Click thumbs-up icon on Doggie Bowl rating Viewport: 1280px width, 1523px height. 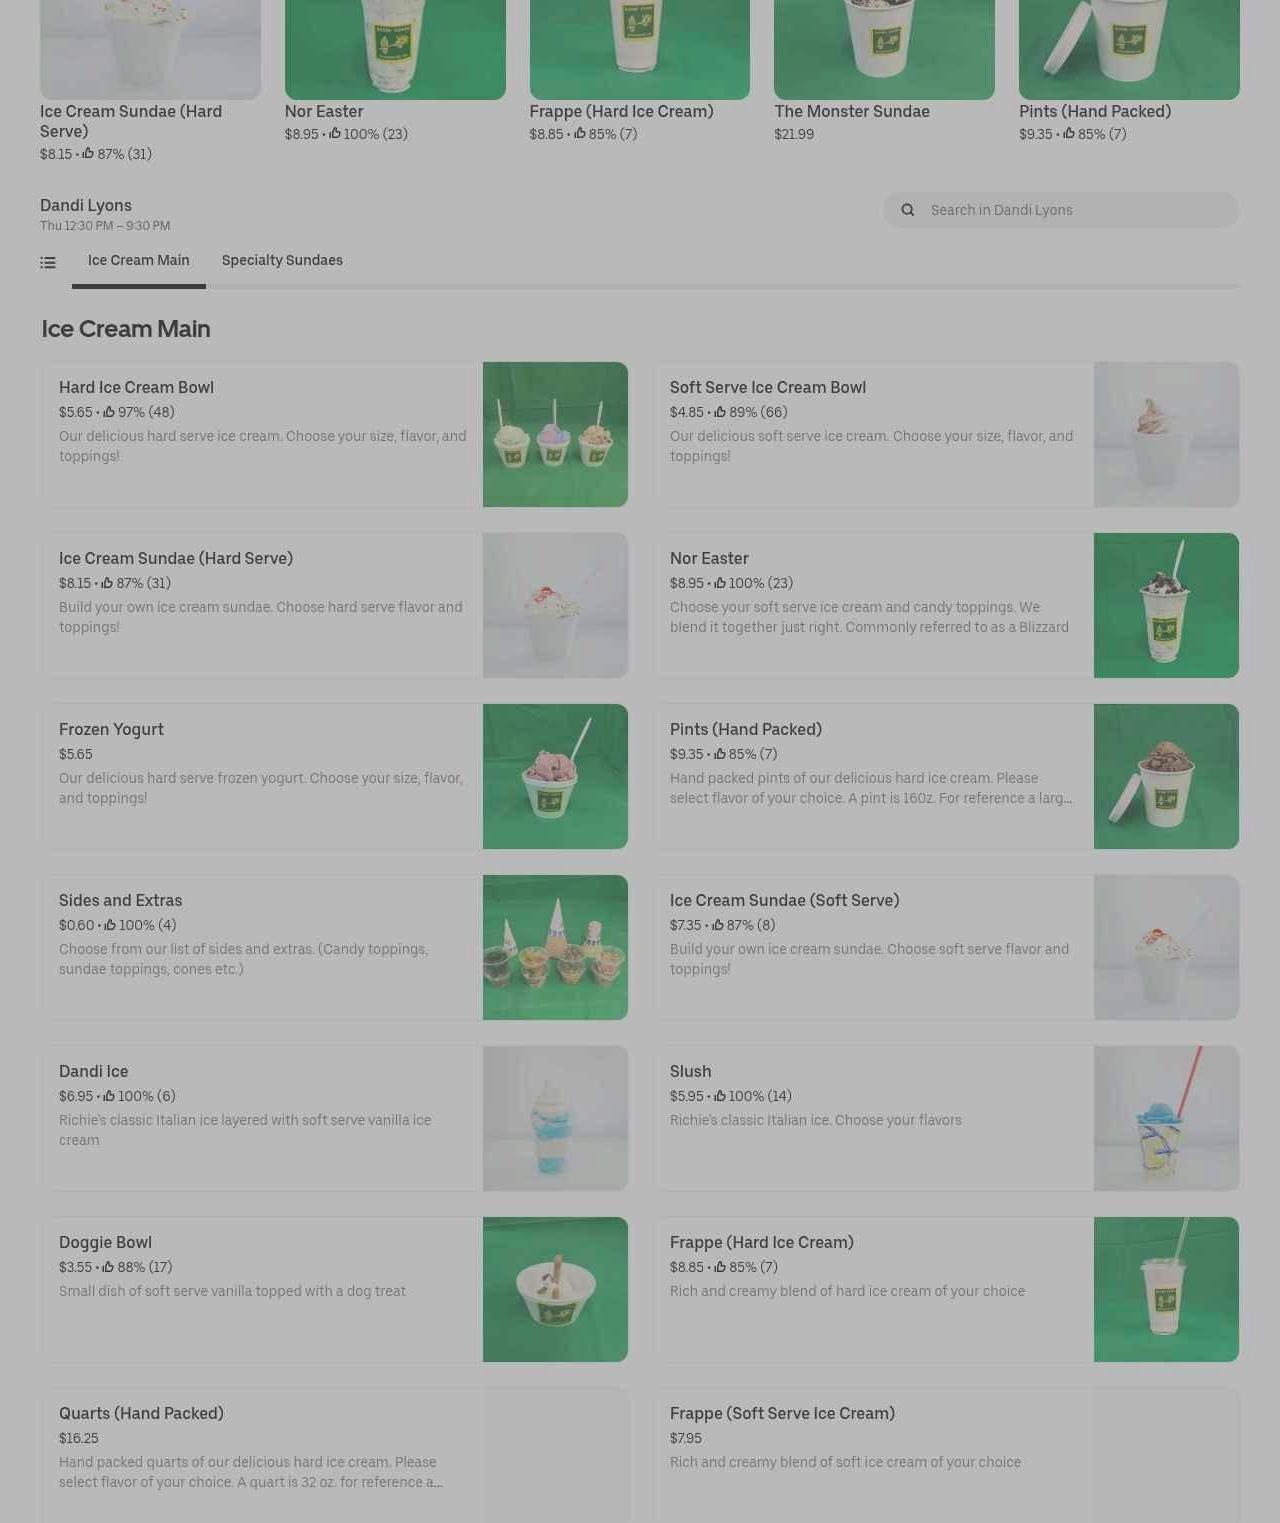tap(108, 1267)
